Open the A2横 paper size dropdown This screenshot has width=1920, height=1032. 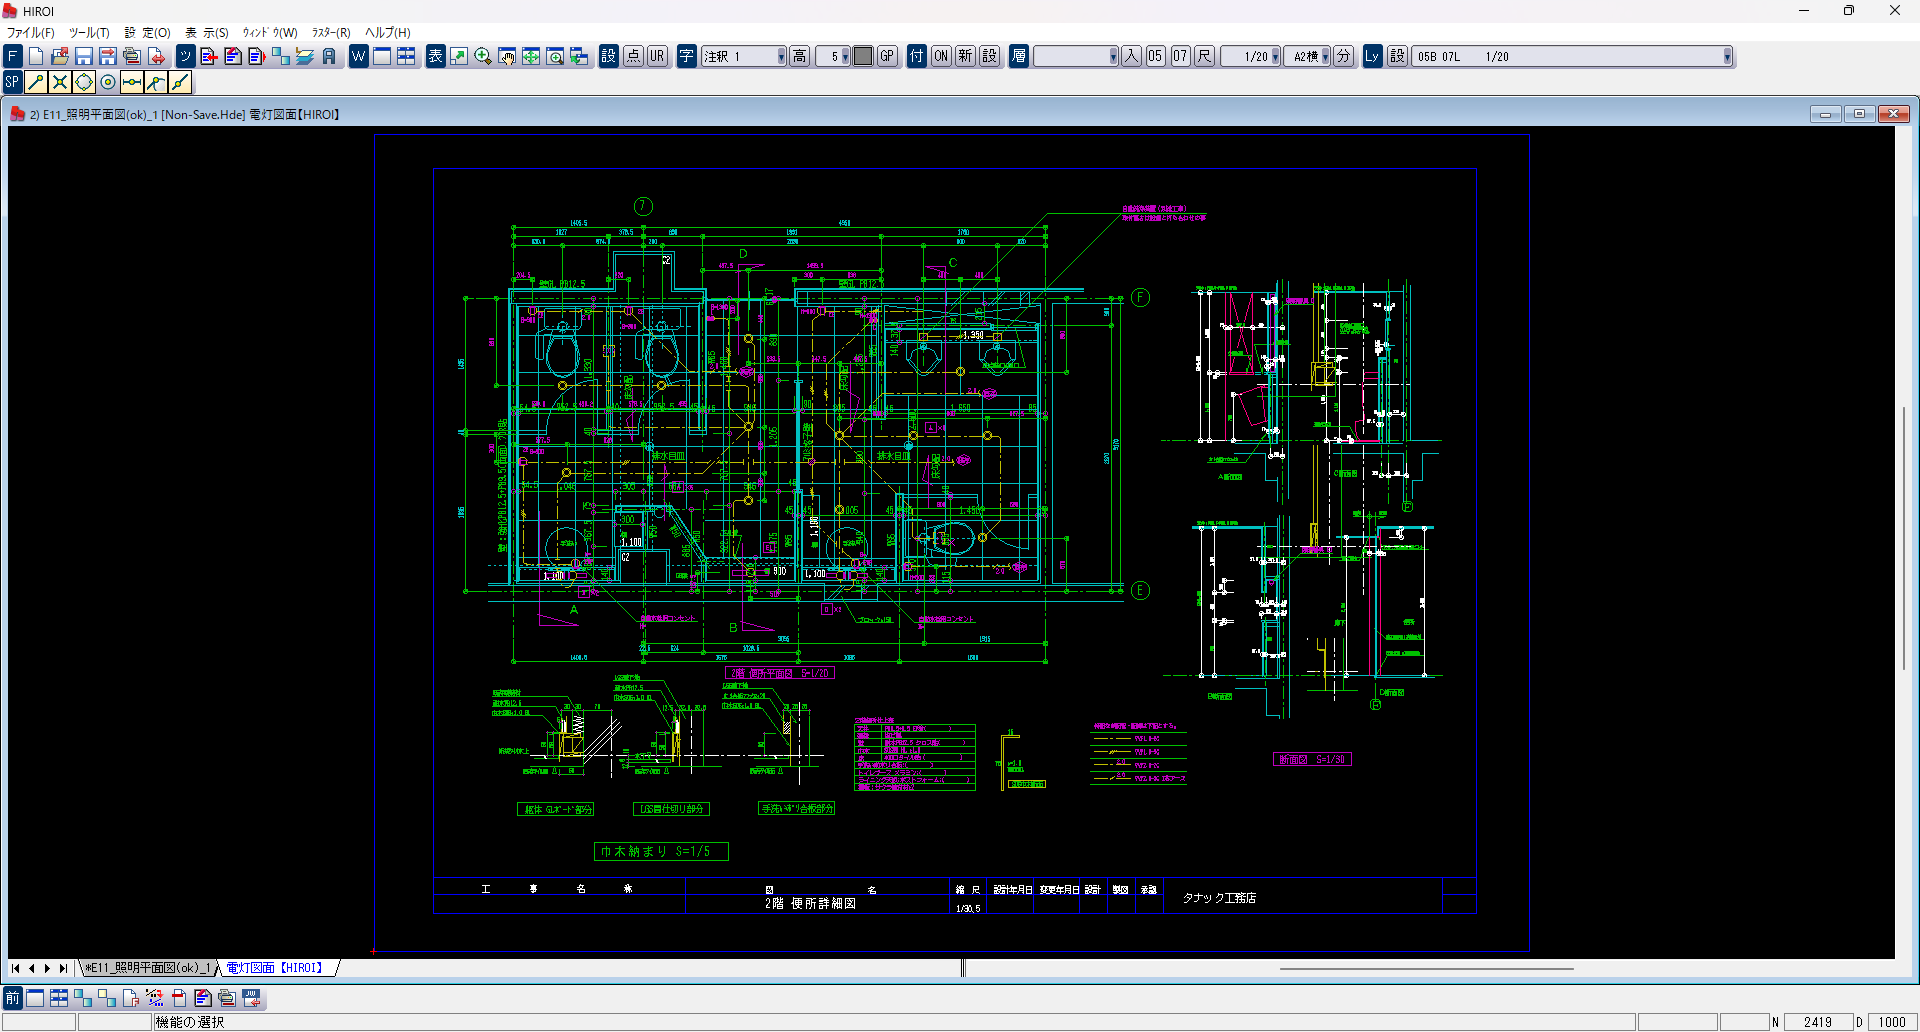[x=1325, y=57]
